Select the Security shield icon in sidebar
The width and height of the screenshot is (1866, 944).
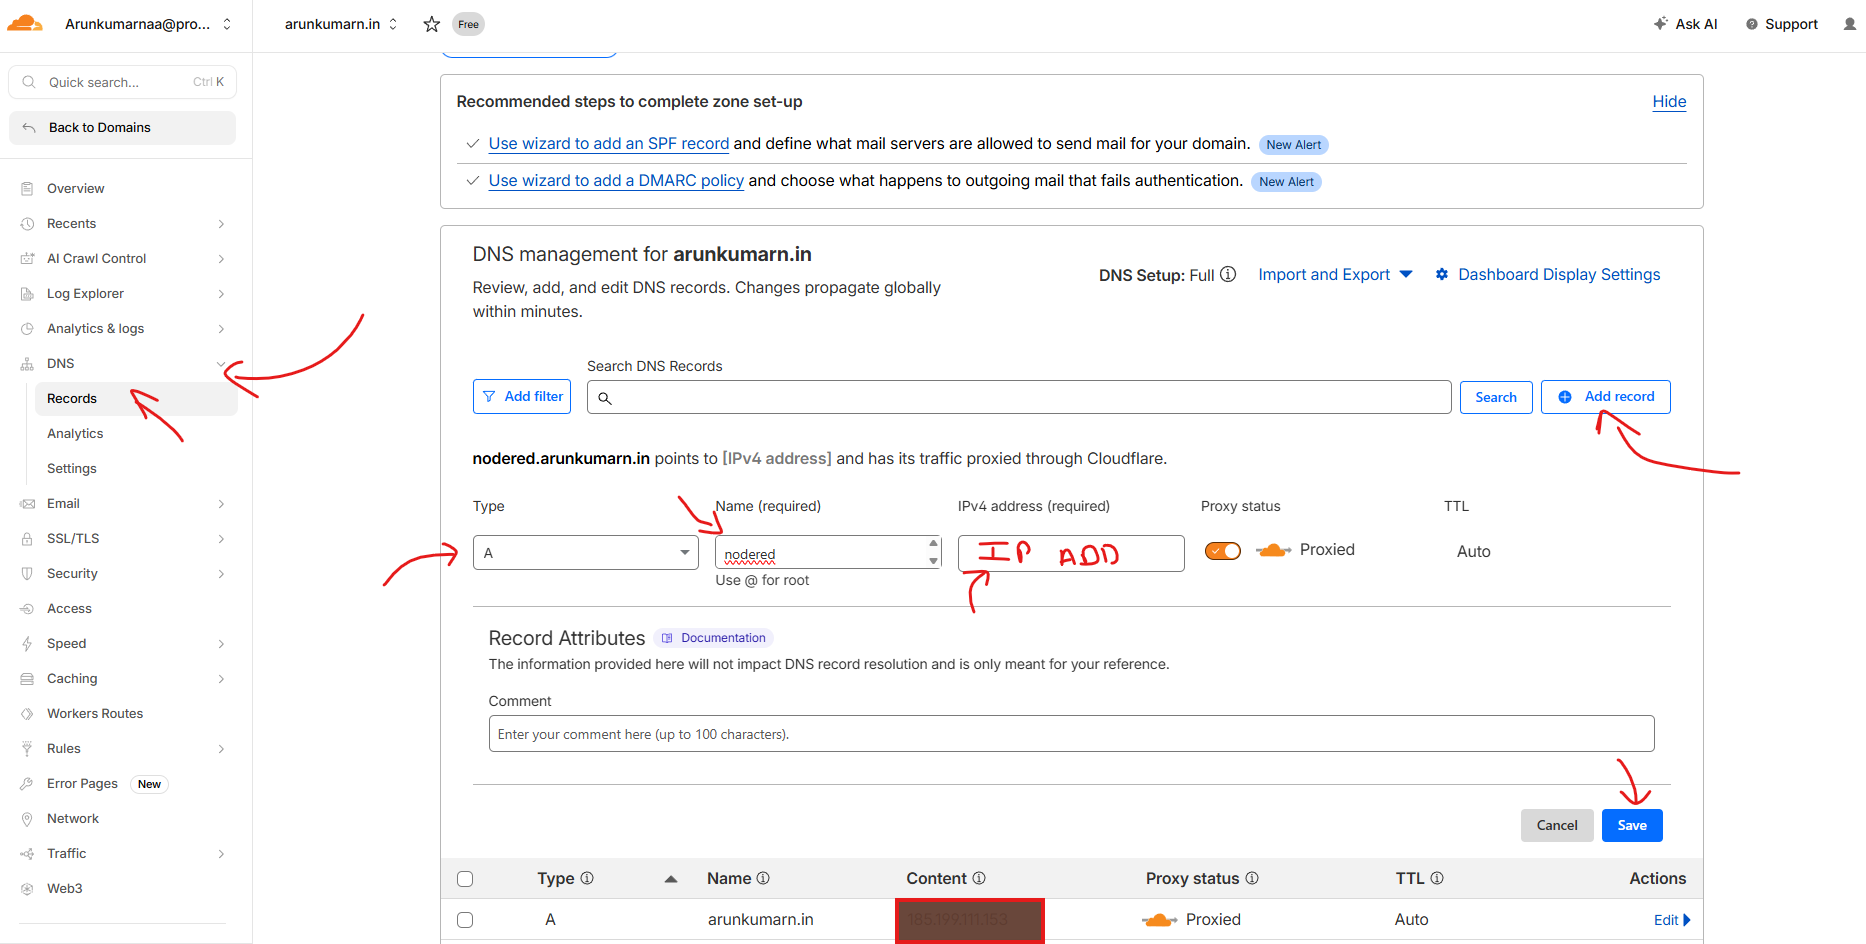[x=28, y=573]
